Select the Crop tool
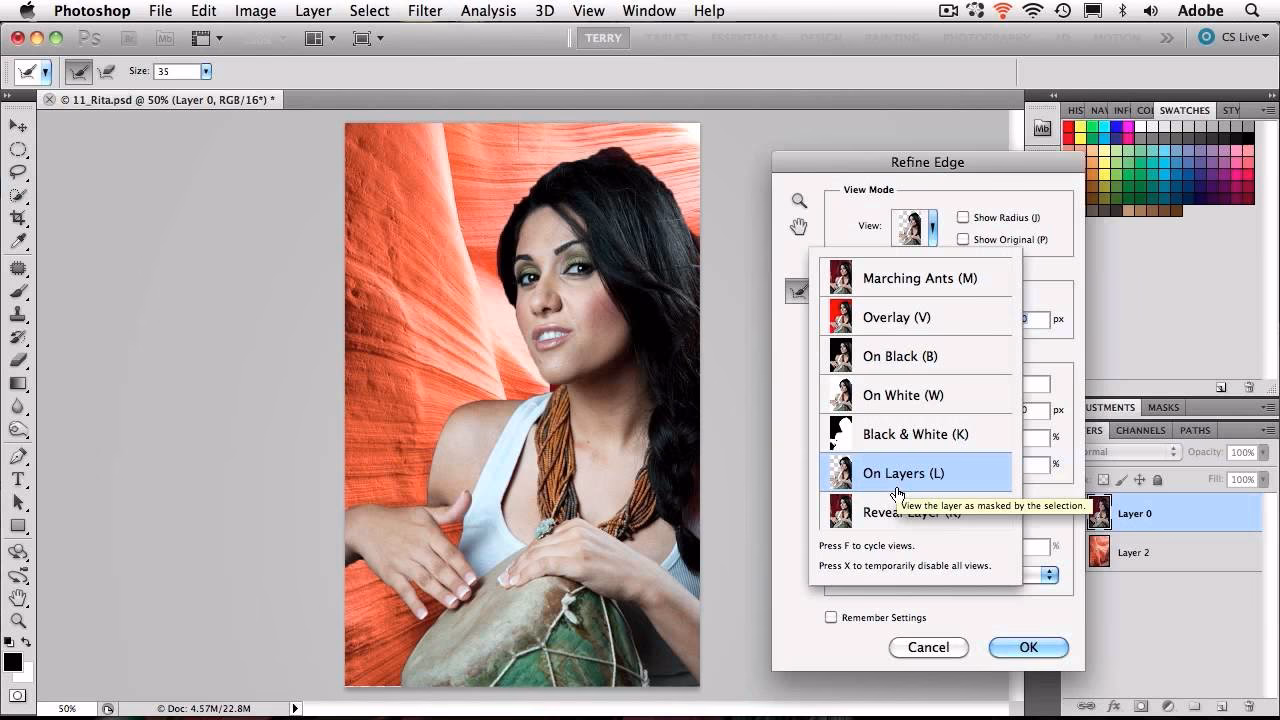The image size is (1280, 720). point(18,215)
